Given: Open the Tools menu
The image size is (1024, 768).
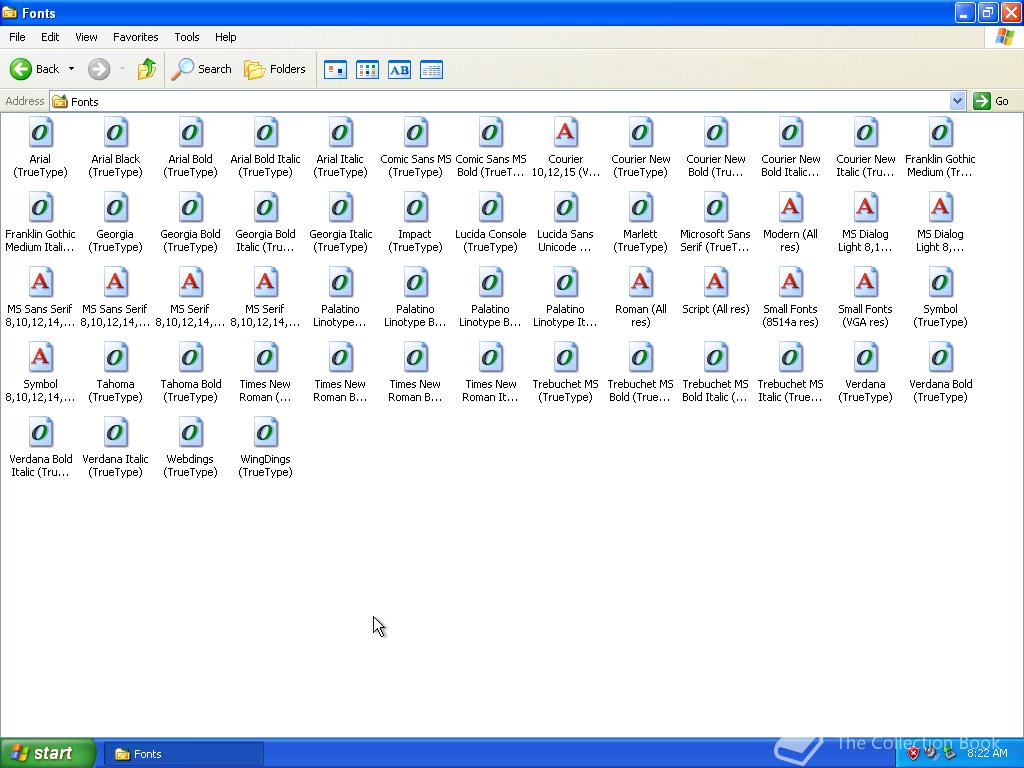Looking at the screenshot, I should click(186, 37).
